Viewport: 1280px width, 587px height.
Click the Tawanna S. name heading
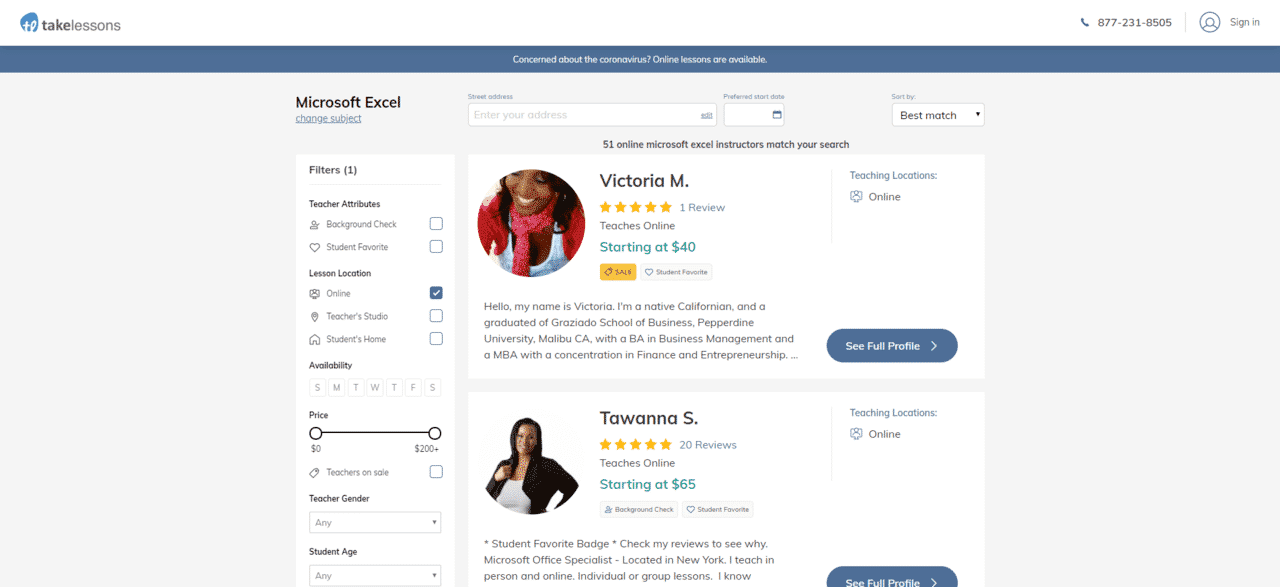649,418
